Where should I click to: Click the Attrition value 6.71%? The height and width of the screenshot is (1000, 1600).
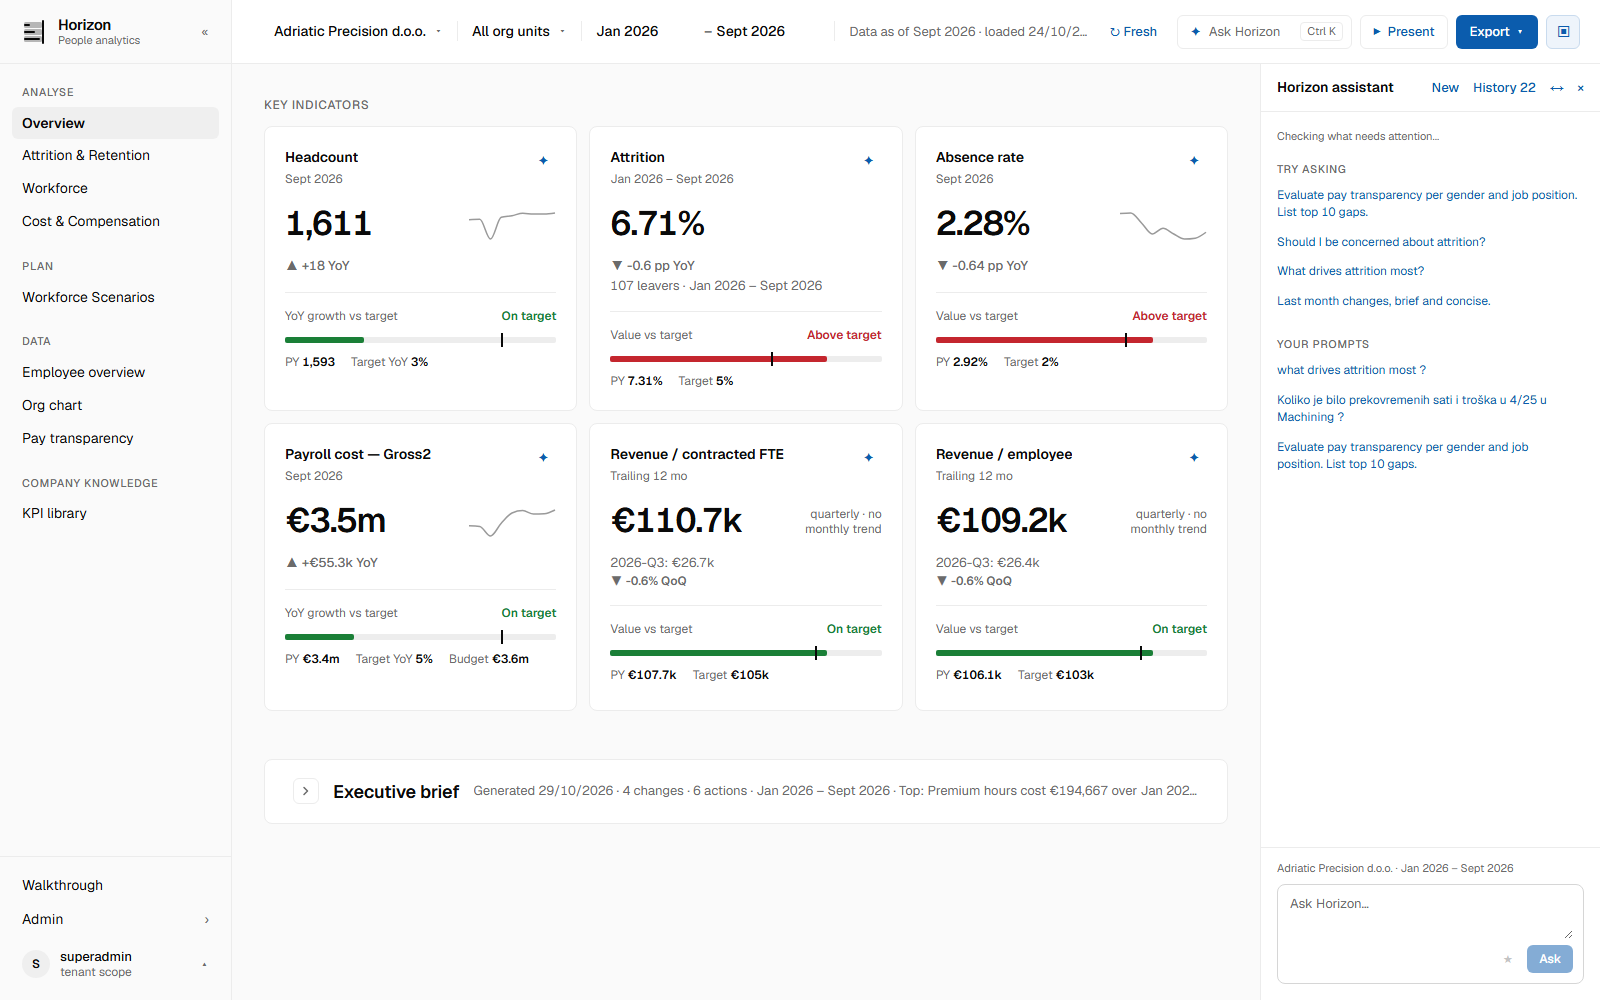(x=657, y=224)
